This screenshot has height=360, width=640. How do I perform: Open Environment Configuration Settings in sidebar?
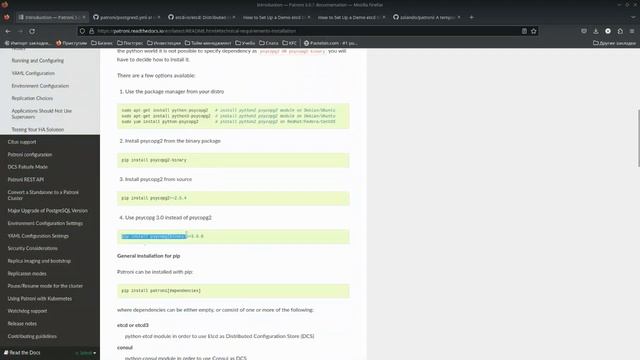[x=45, y=223]
